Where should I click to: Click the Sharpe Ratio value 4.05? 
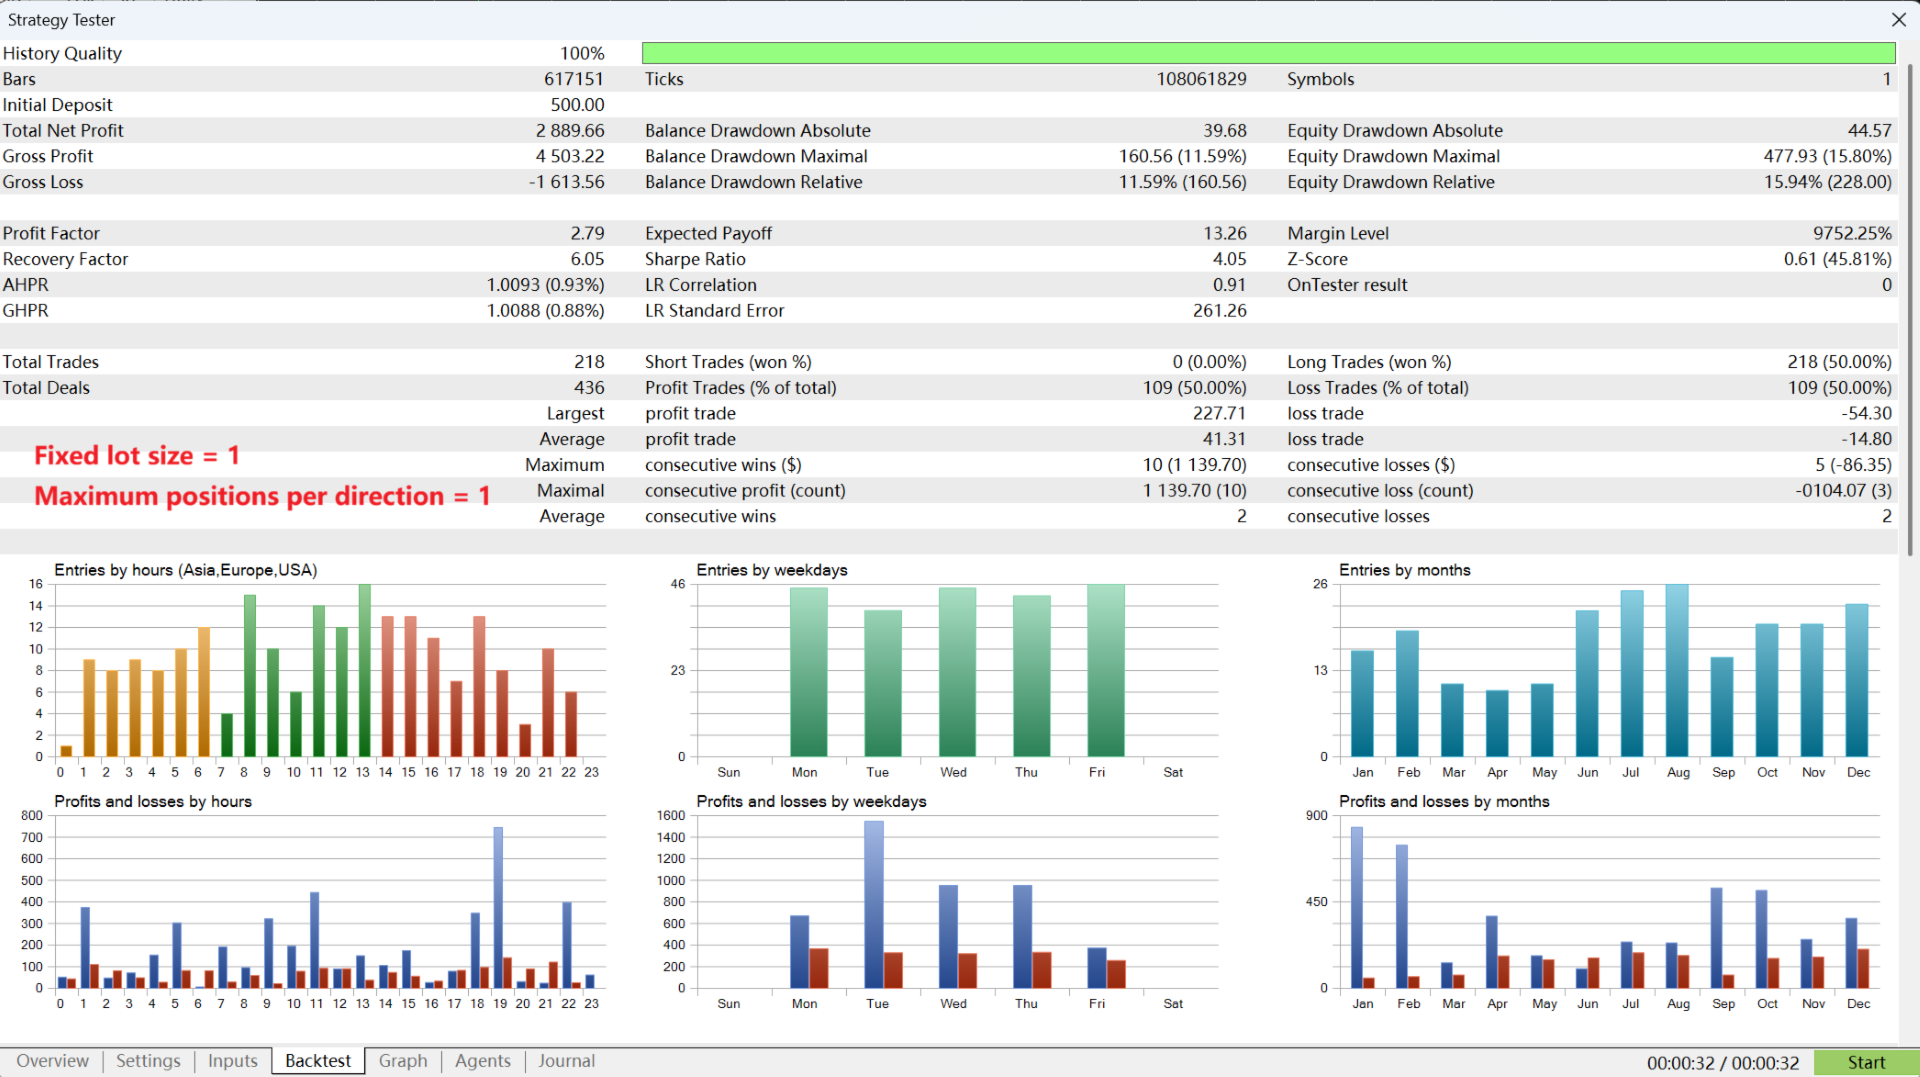1229,260
